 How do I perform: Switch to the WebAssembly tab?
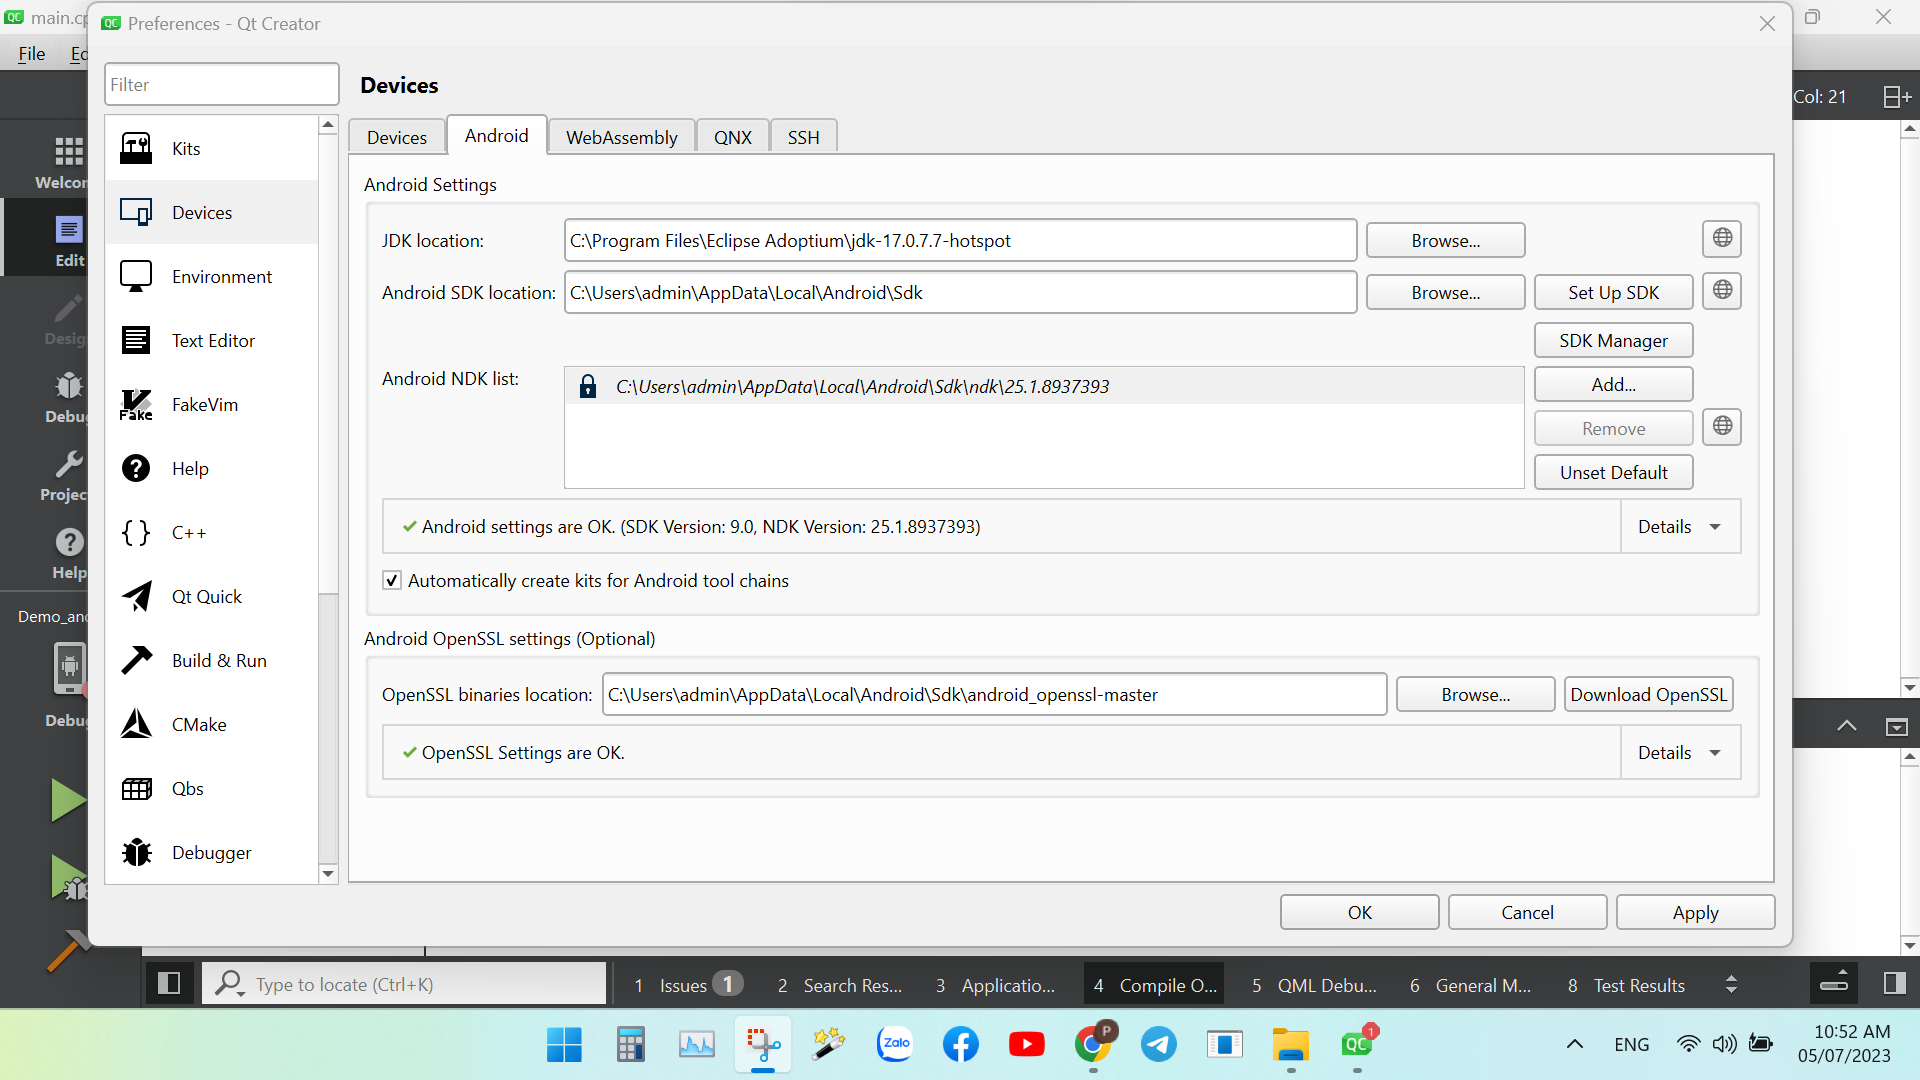click(x=621, y=137)
